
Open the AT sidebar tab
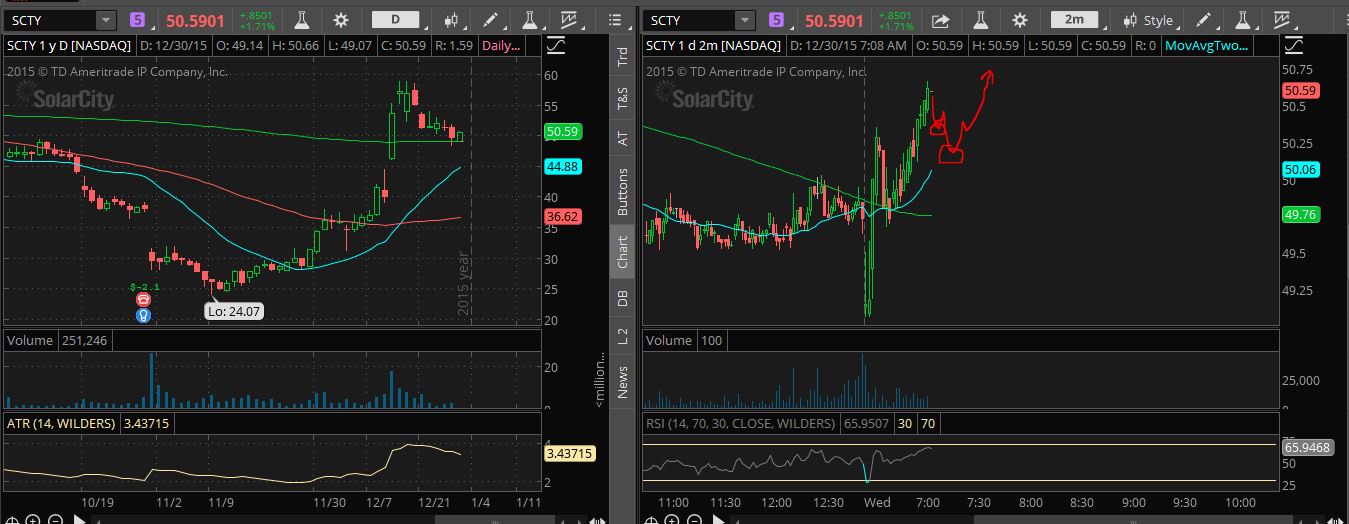(x=623, y=138)
